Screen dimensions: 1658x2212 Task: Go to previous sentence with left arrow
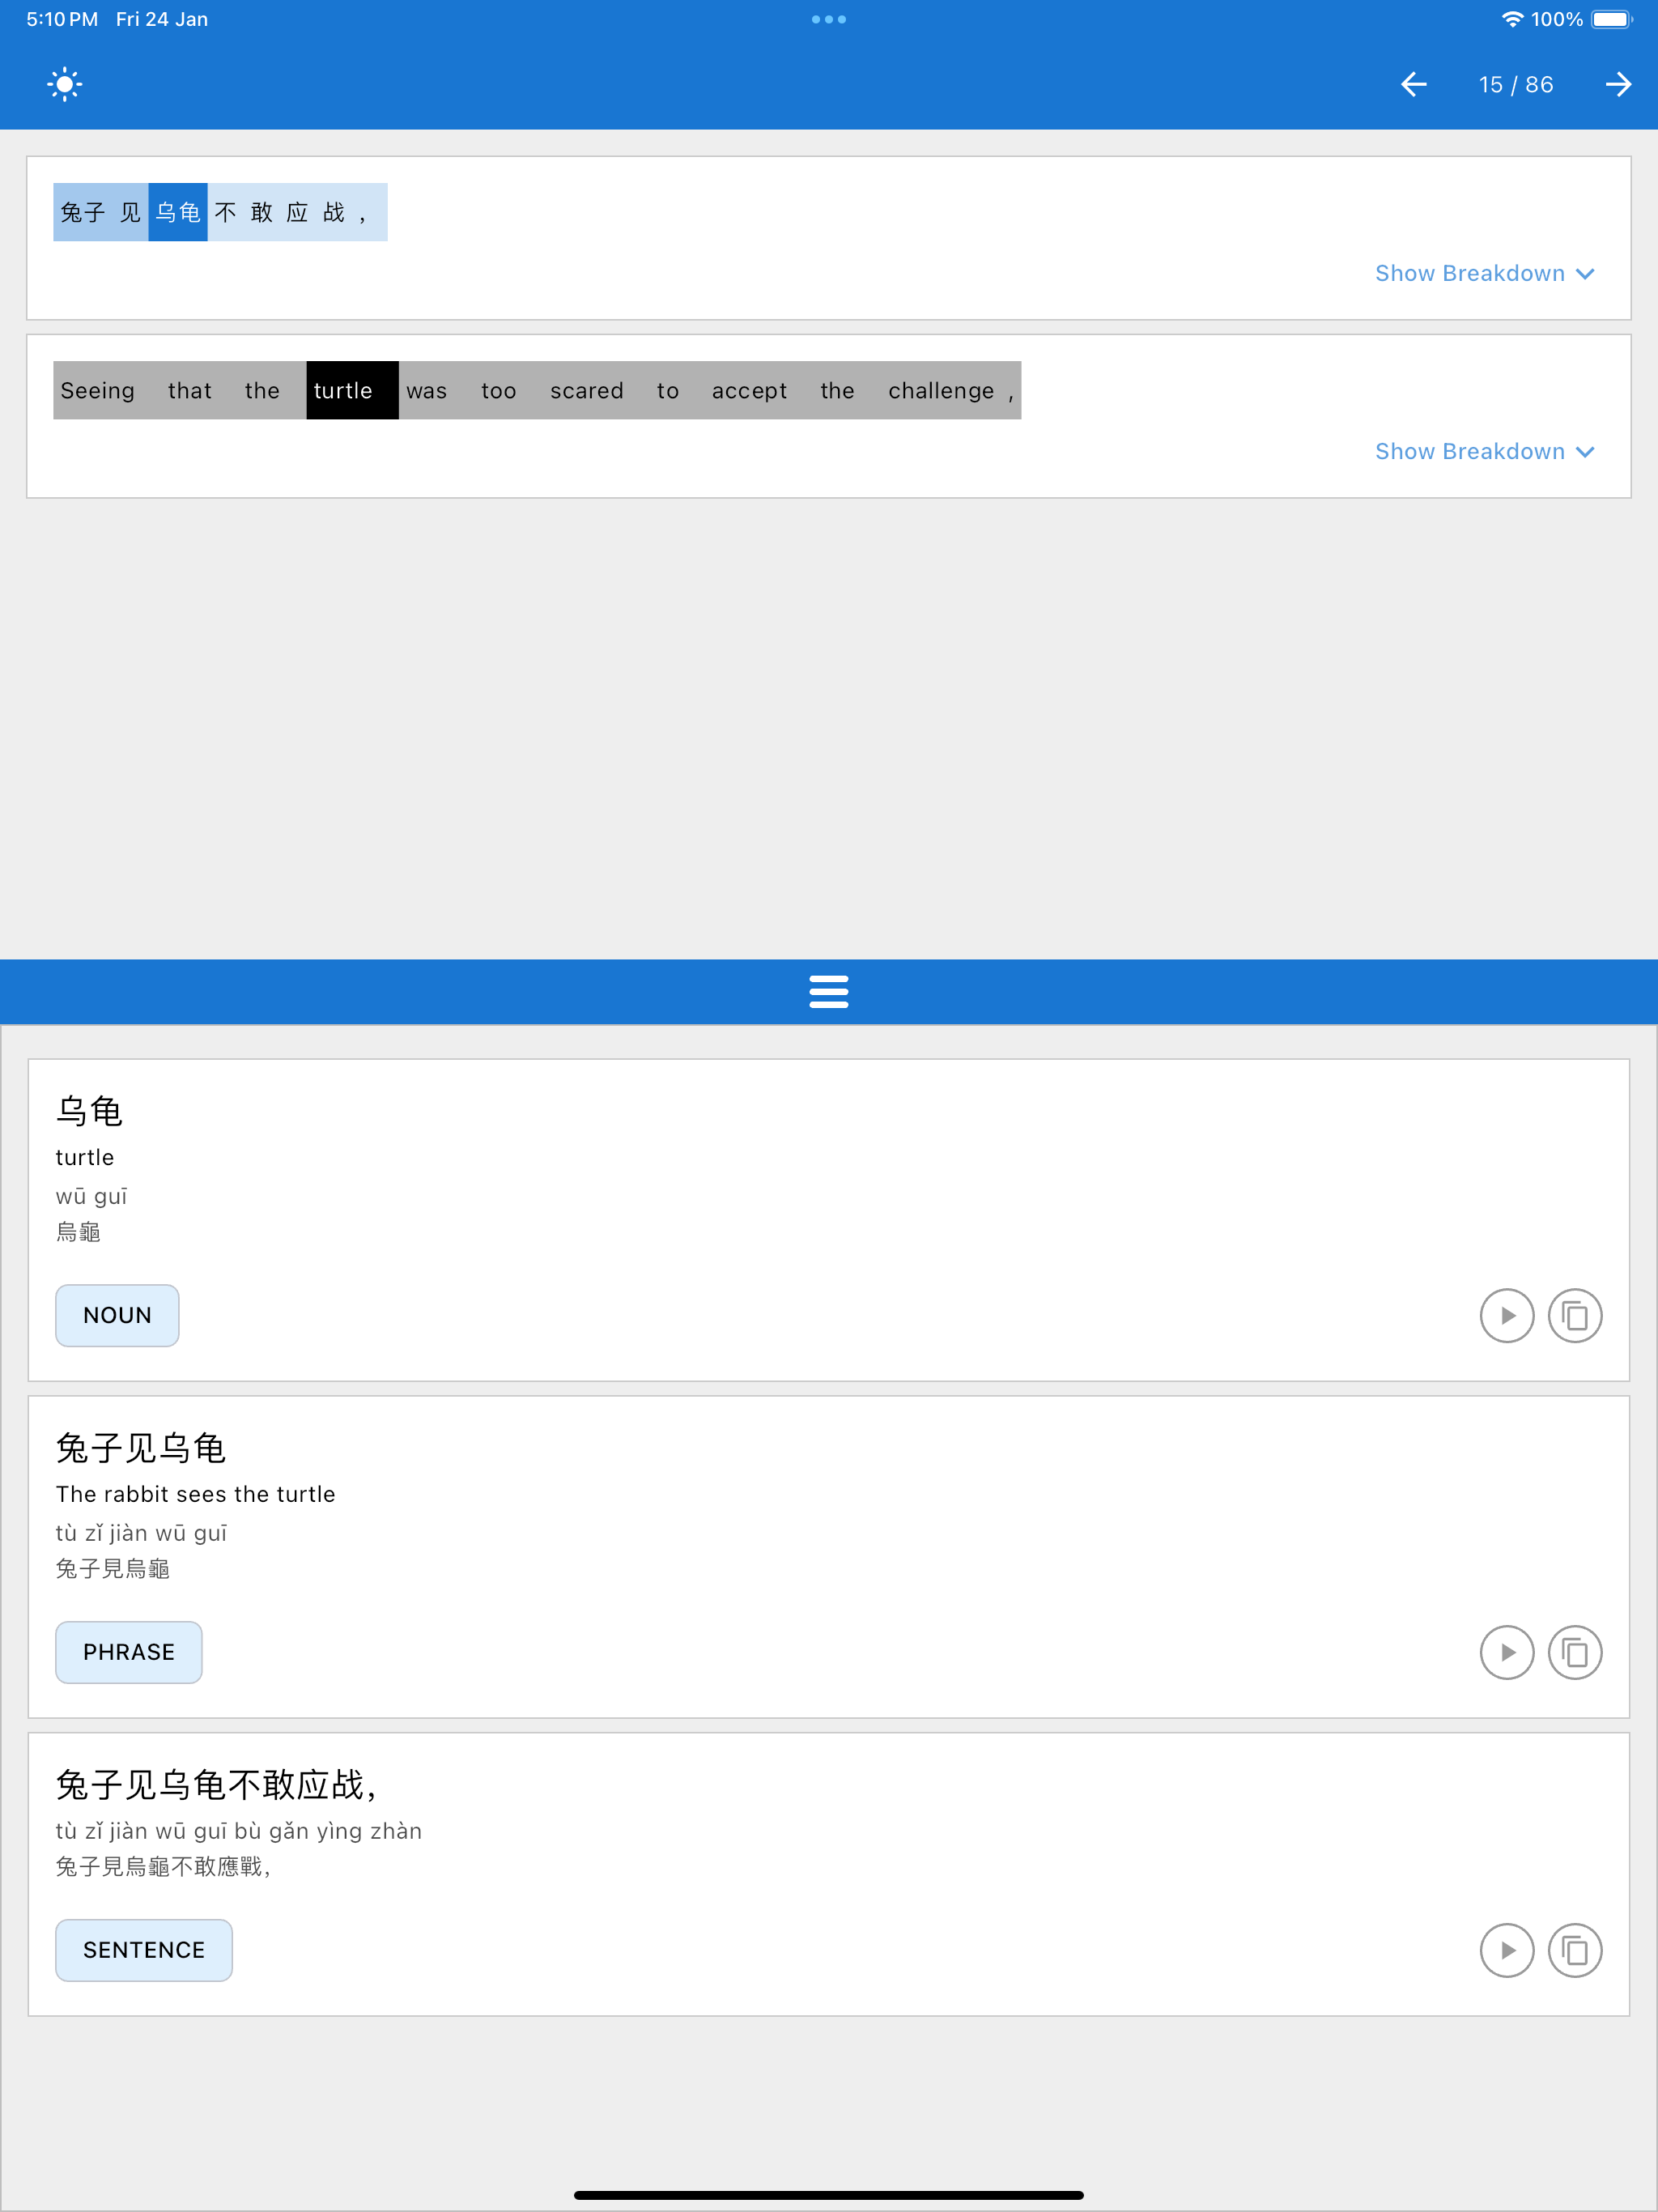coord(1413,84)
